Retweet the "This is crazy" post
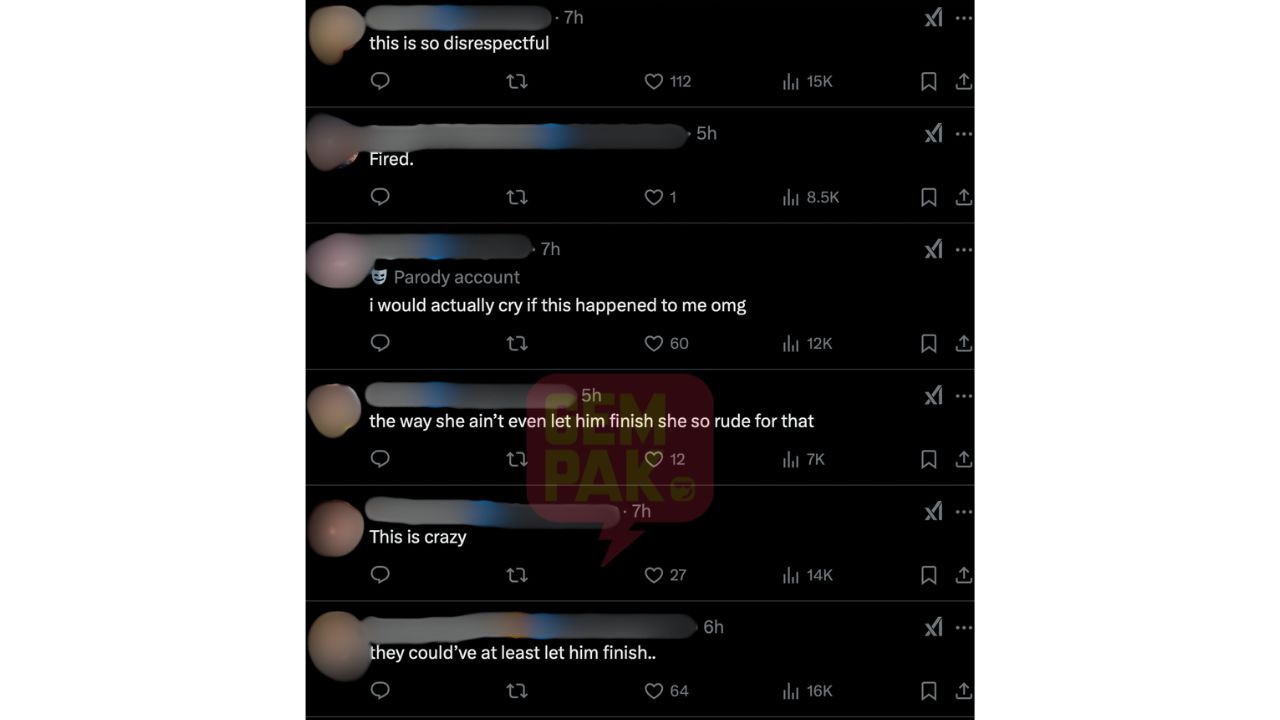1280x720 pixels. [517, 575]
